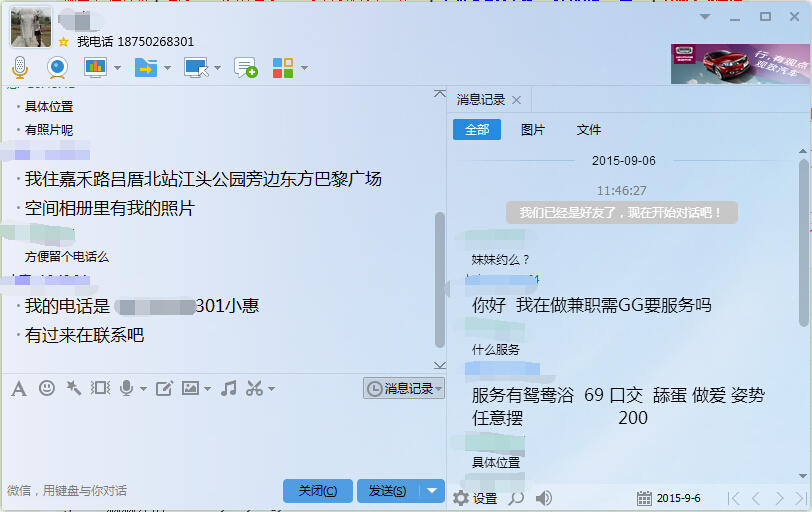
Task: Switch to the 图片 tab in message history
Action: click(533, 130)
